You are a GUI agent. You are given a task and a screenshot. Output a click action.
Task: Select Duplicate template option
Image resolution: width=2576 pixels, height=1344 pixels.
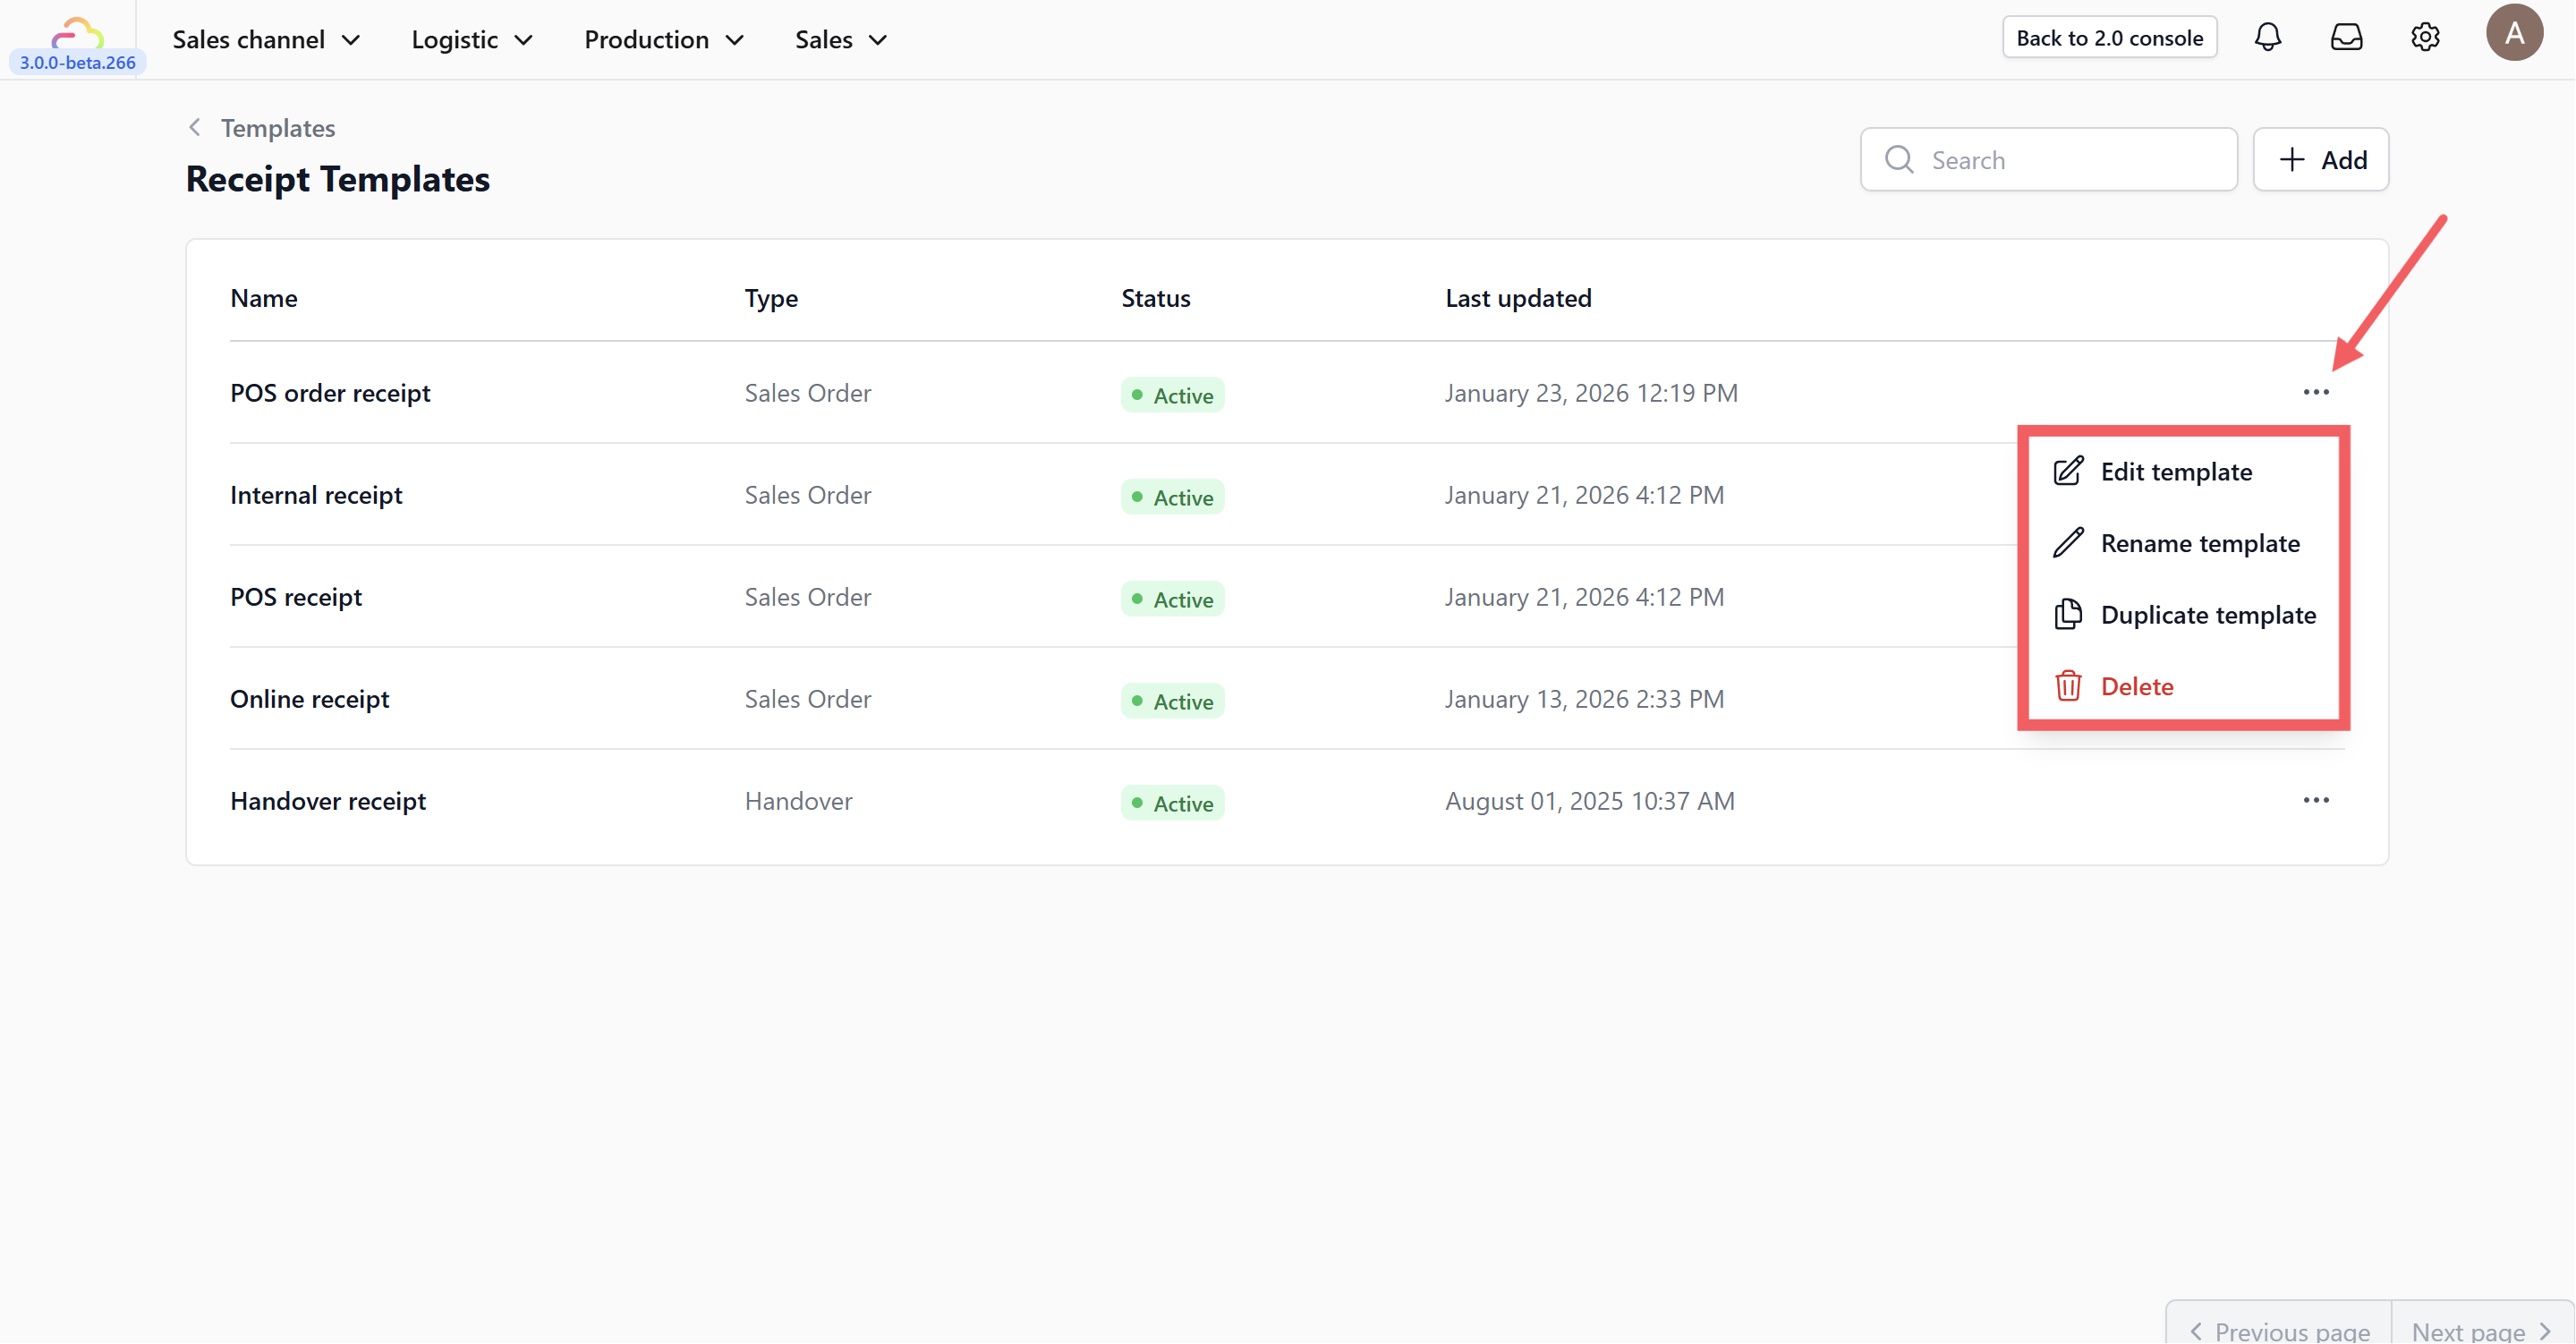pos(2207,614)
